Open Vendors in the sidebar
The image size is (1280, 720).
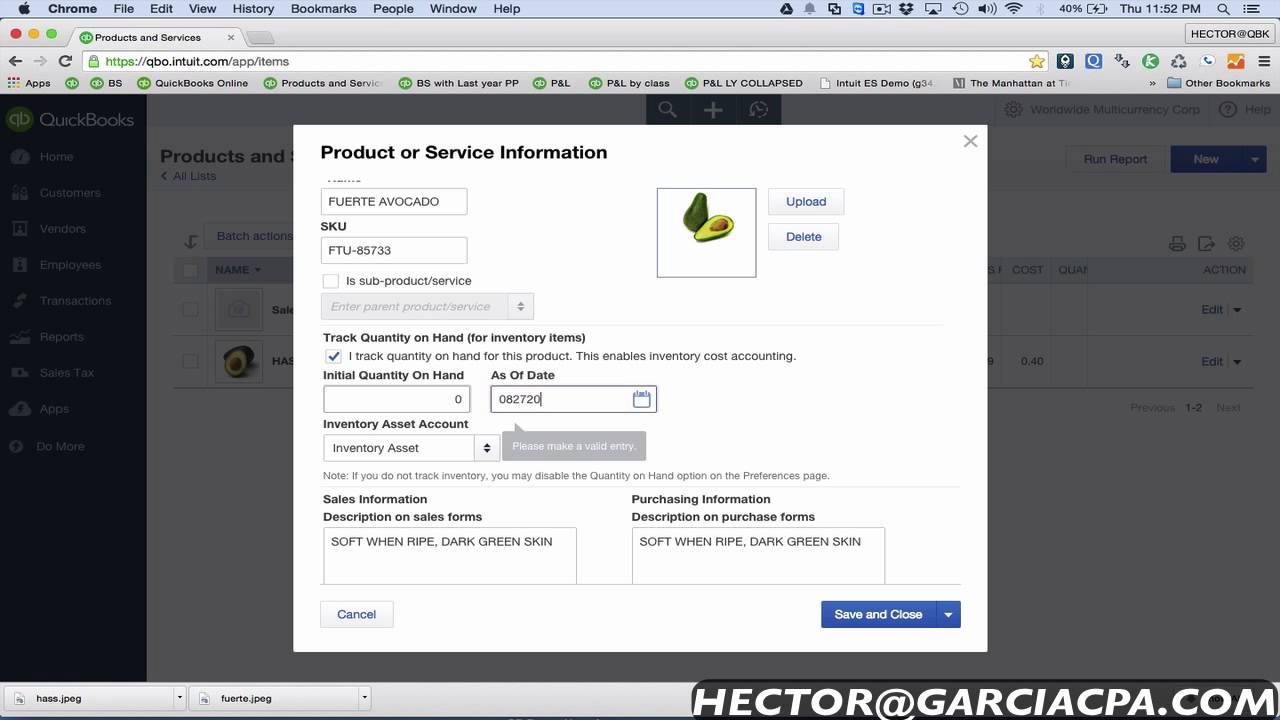coord(62,229)
